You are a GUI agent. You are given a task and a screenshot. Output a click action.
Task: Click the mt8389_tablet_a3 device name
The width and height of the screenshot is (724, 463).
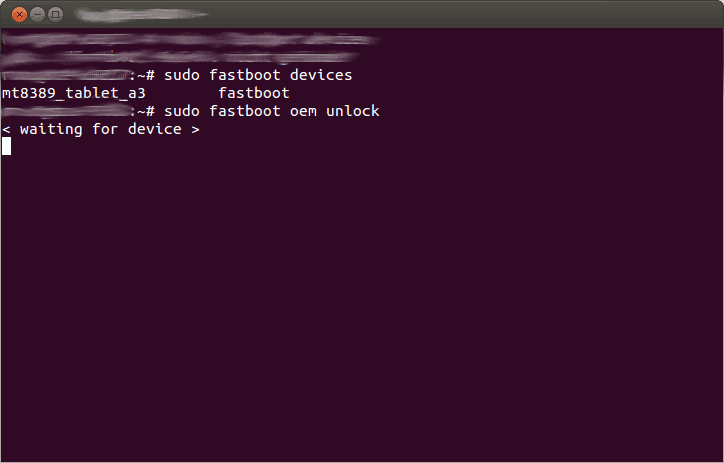[x=74, y=93]
